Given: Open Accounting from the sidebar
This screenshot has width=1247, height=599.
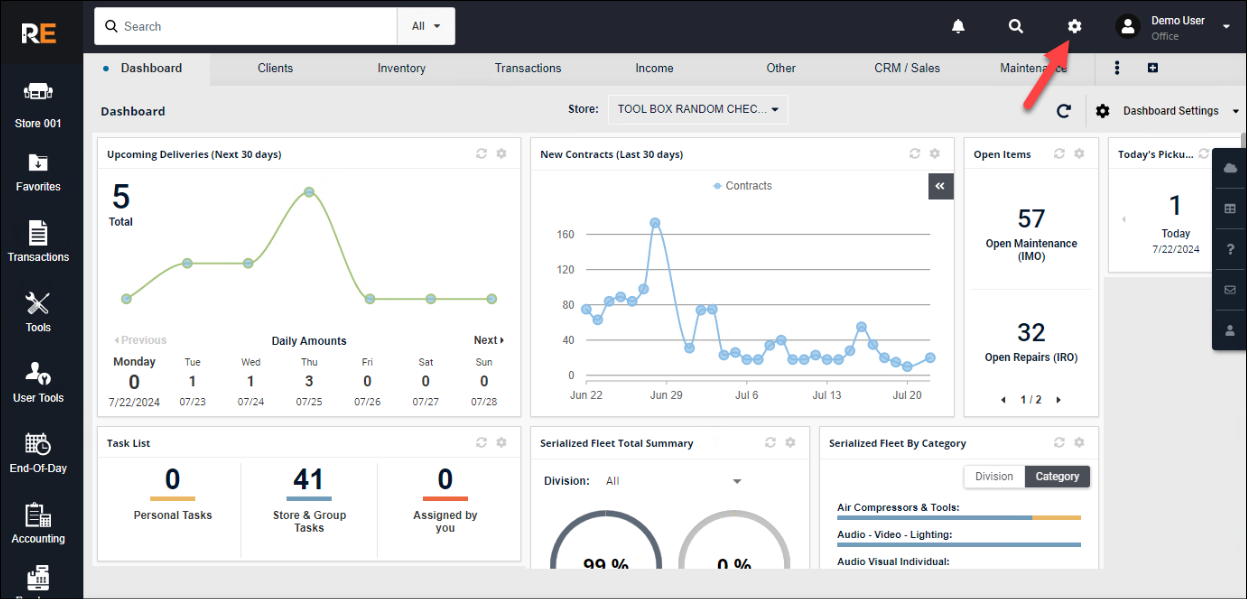Looking at the screenshot, I should (38, 524).
